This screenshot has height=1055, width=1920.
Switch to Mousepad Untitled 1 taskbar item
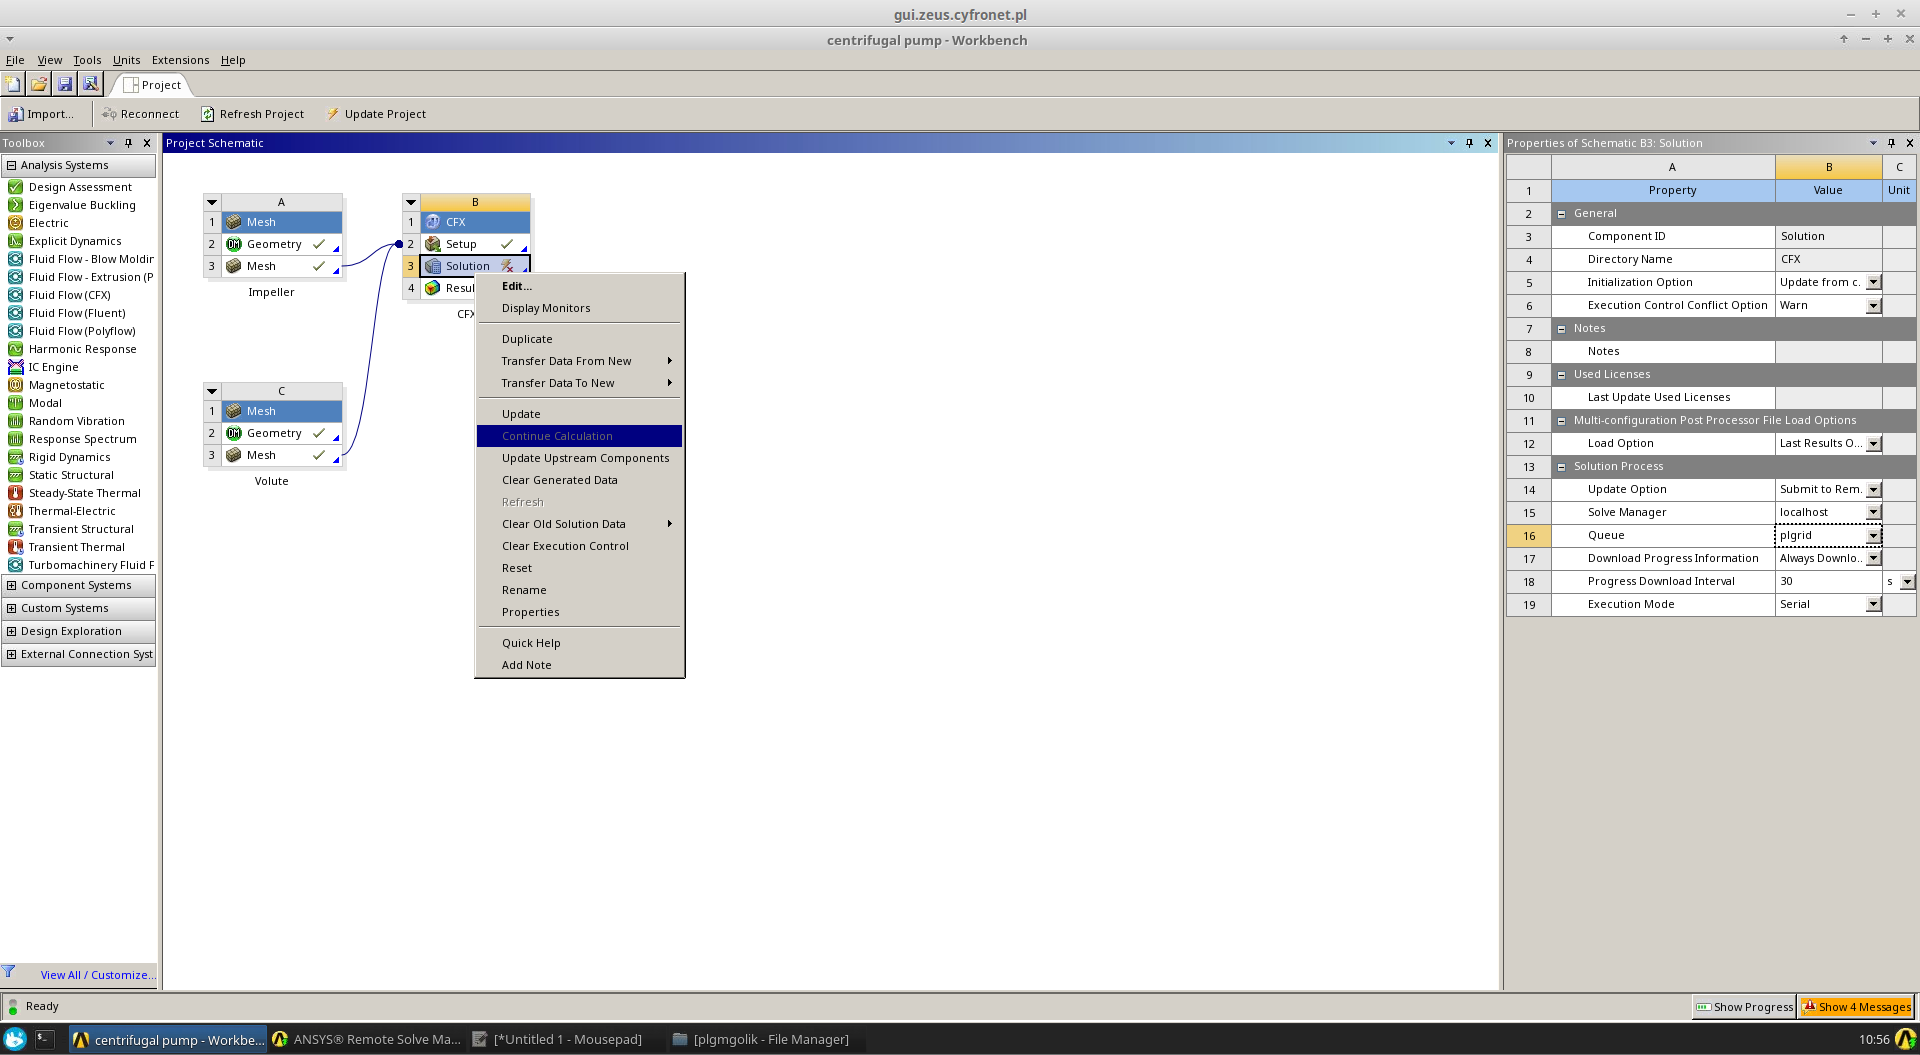tap(558, 1039)
